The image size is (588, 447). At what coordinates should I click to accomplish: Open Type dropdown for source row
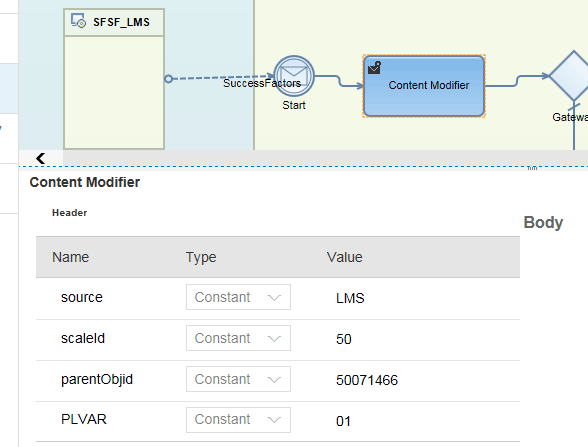point(238,297)
